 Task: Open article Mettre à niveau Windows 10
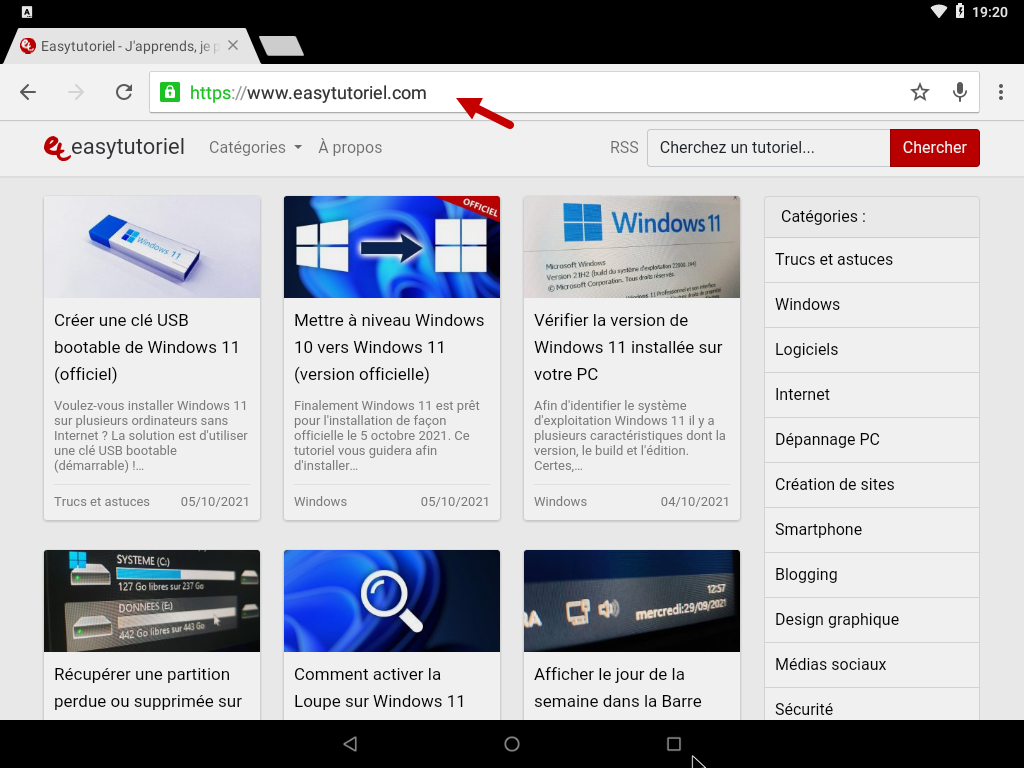point(389,347)
